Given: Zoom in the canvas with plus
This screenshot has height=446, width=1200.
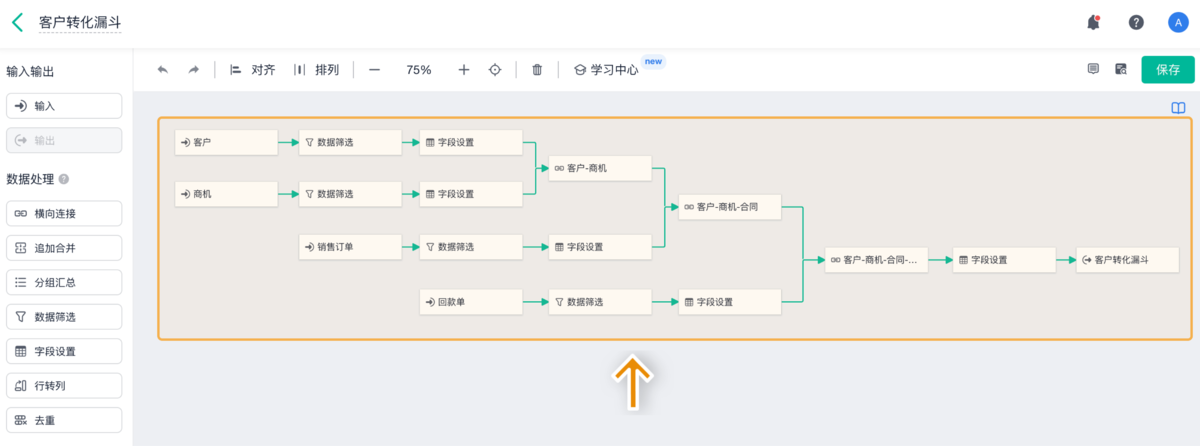Looking at the screenshot, I should 464,70.
